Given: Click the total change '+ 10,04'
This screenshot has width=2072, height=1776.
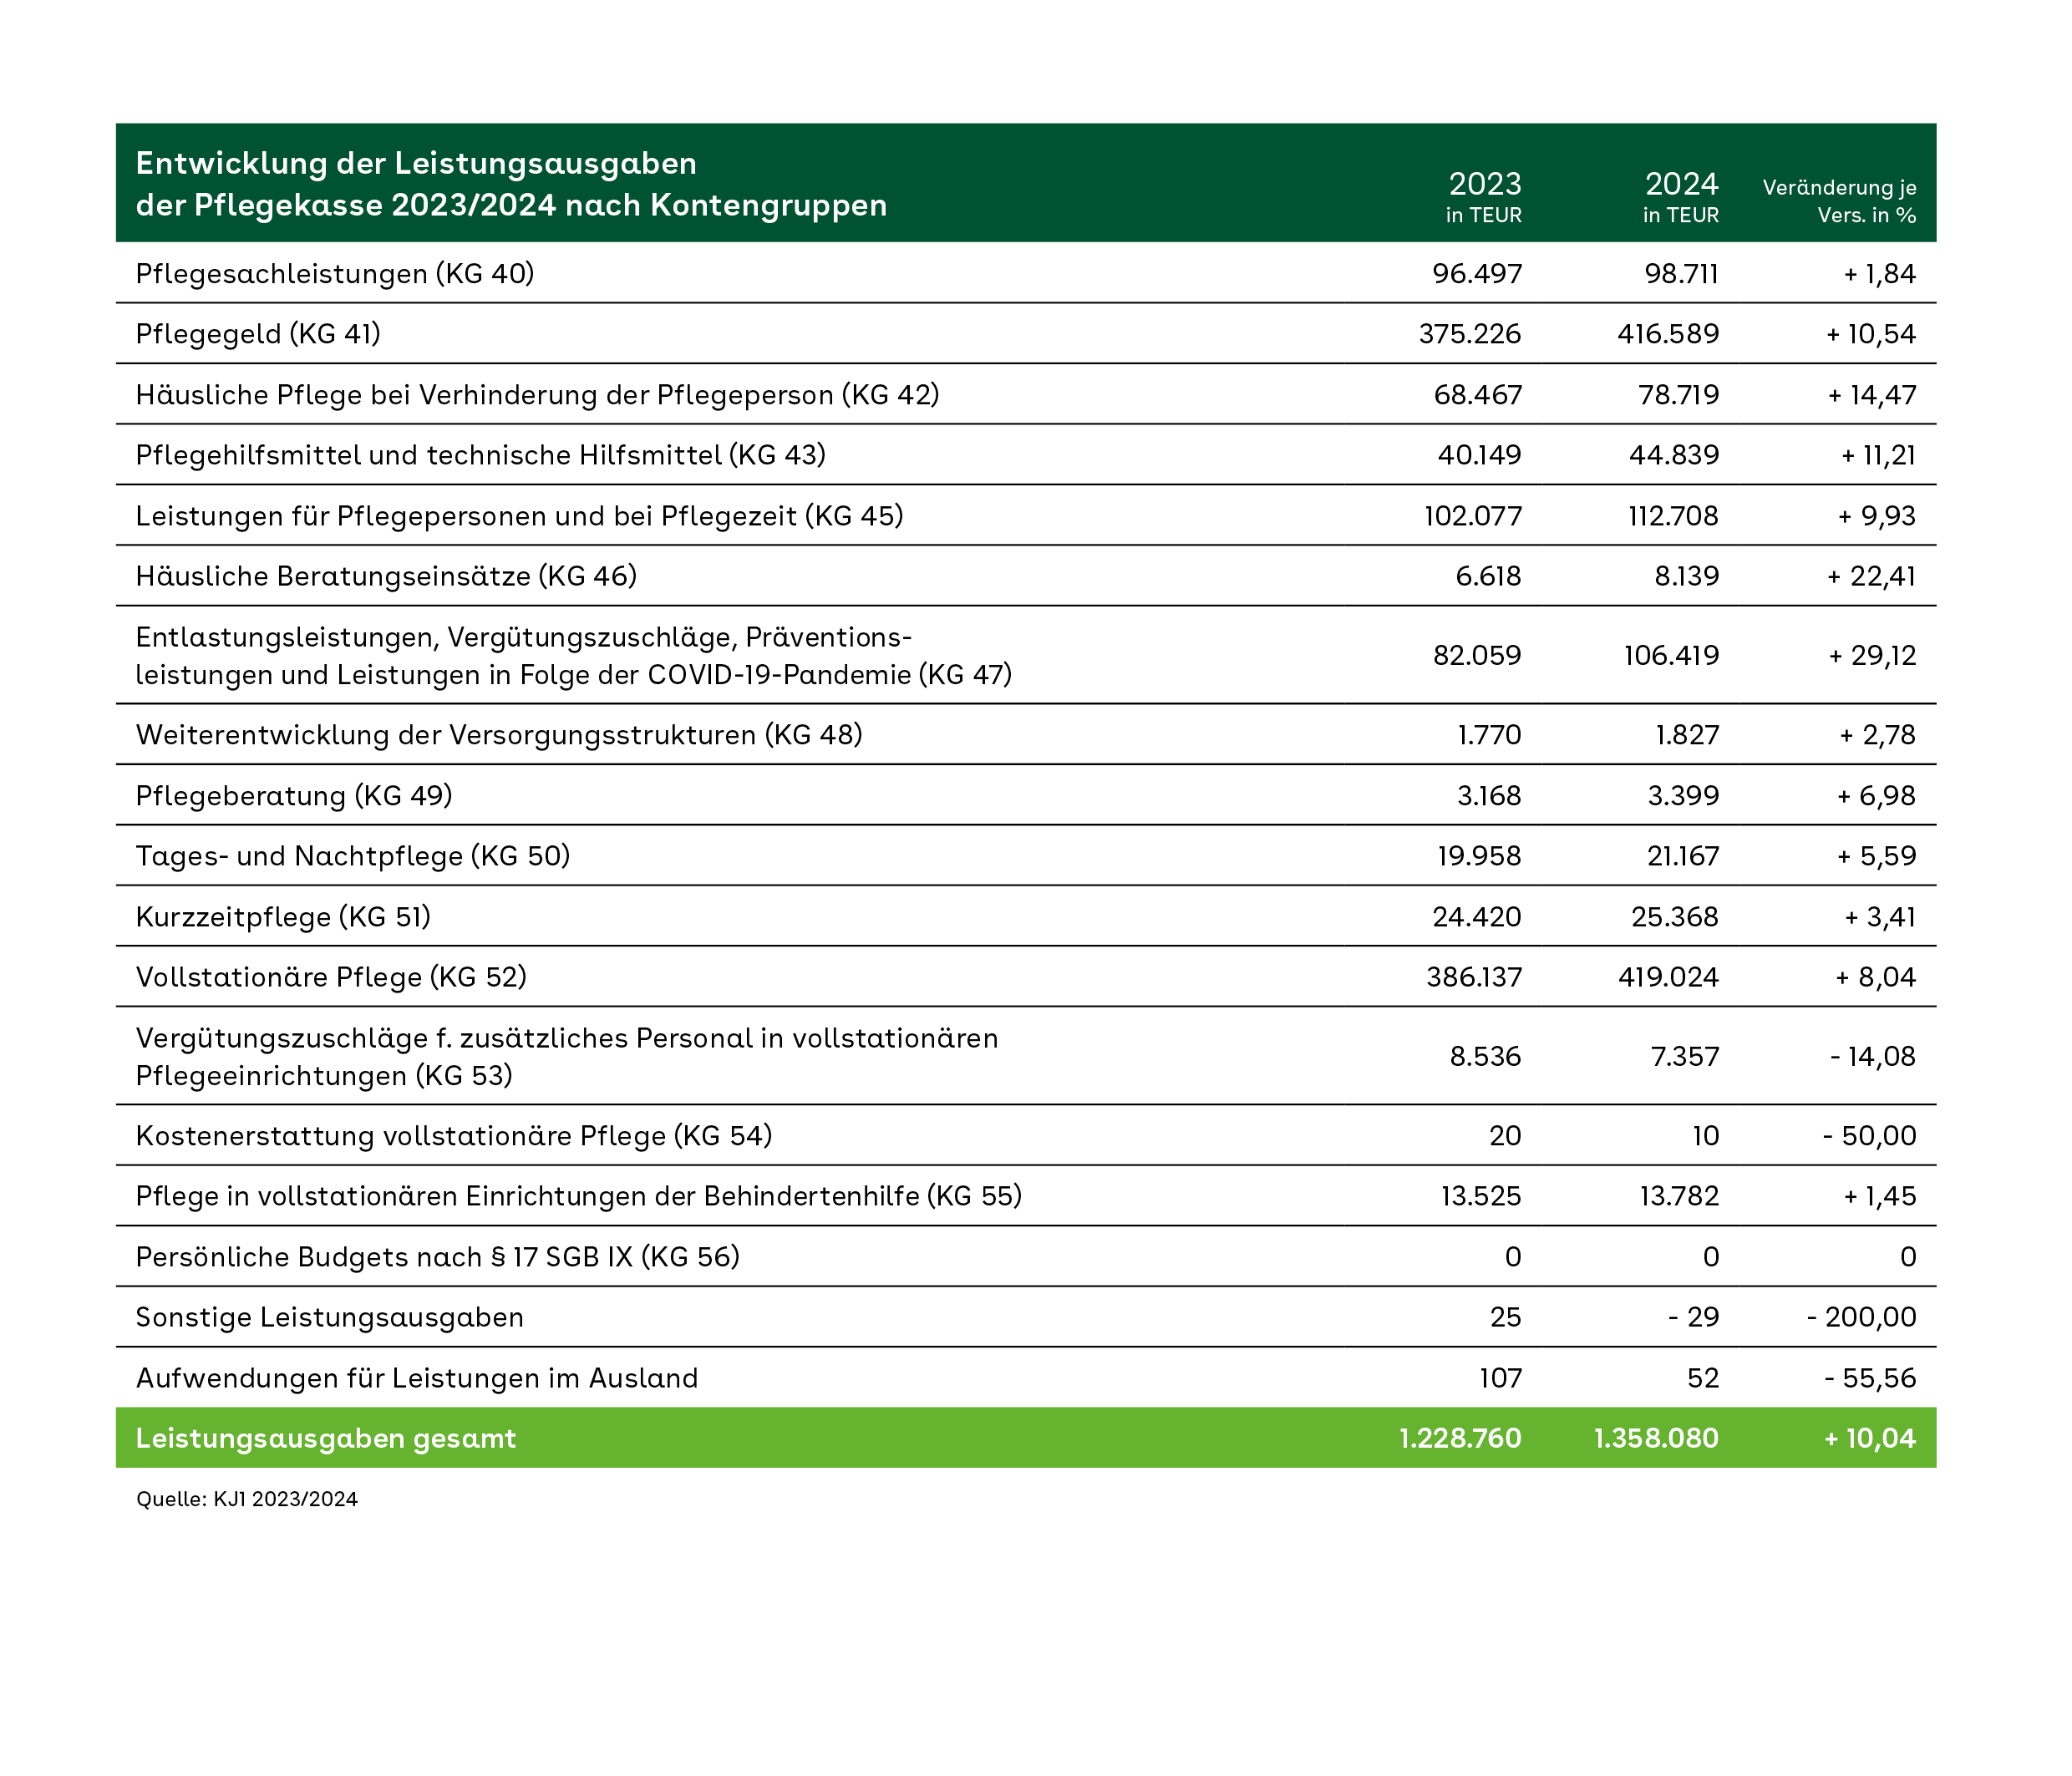Looking at the screenshot, I should pos(1870,1438).
